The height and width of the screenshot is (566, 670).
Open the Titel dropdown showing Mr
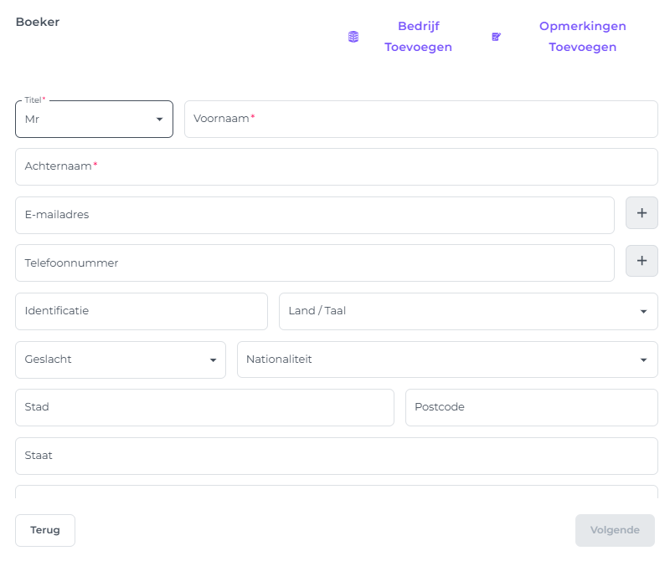click(x=94, y=119)
